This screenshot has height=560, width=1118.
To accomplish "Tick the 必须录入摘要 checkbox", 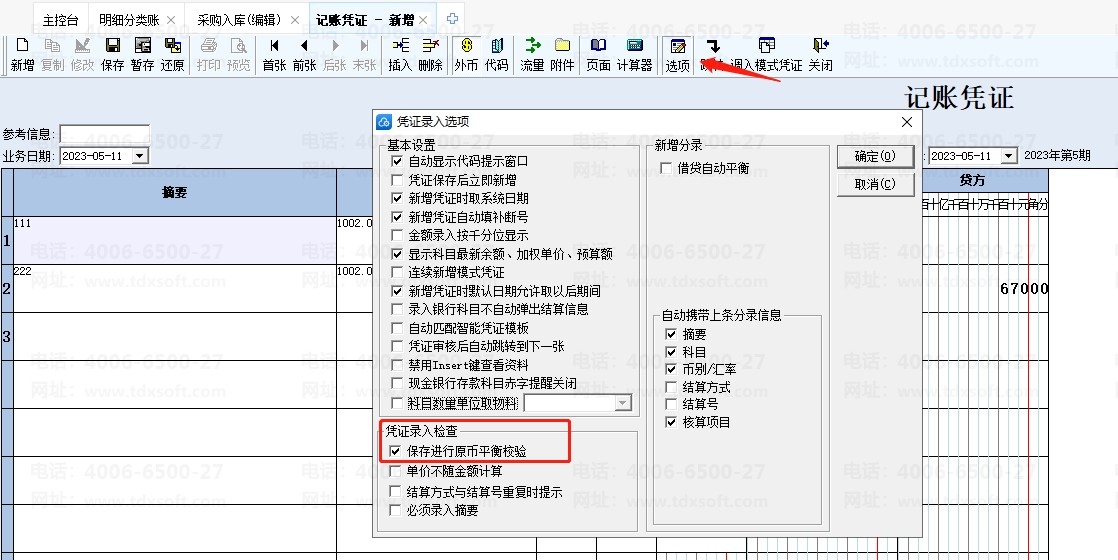I will (x=396, y=510).
